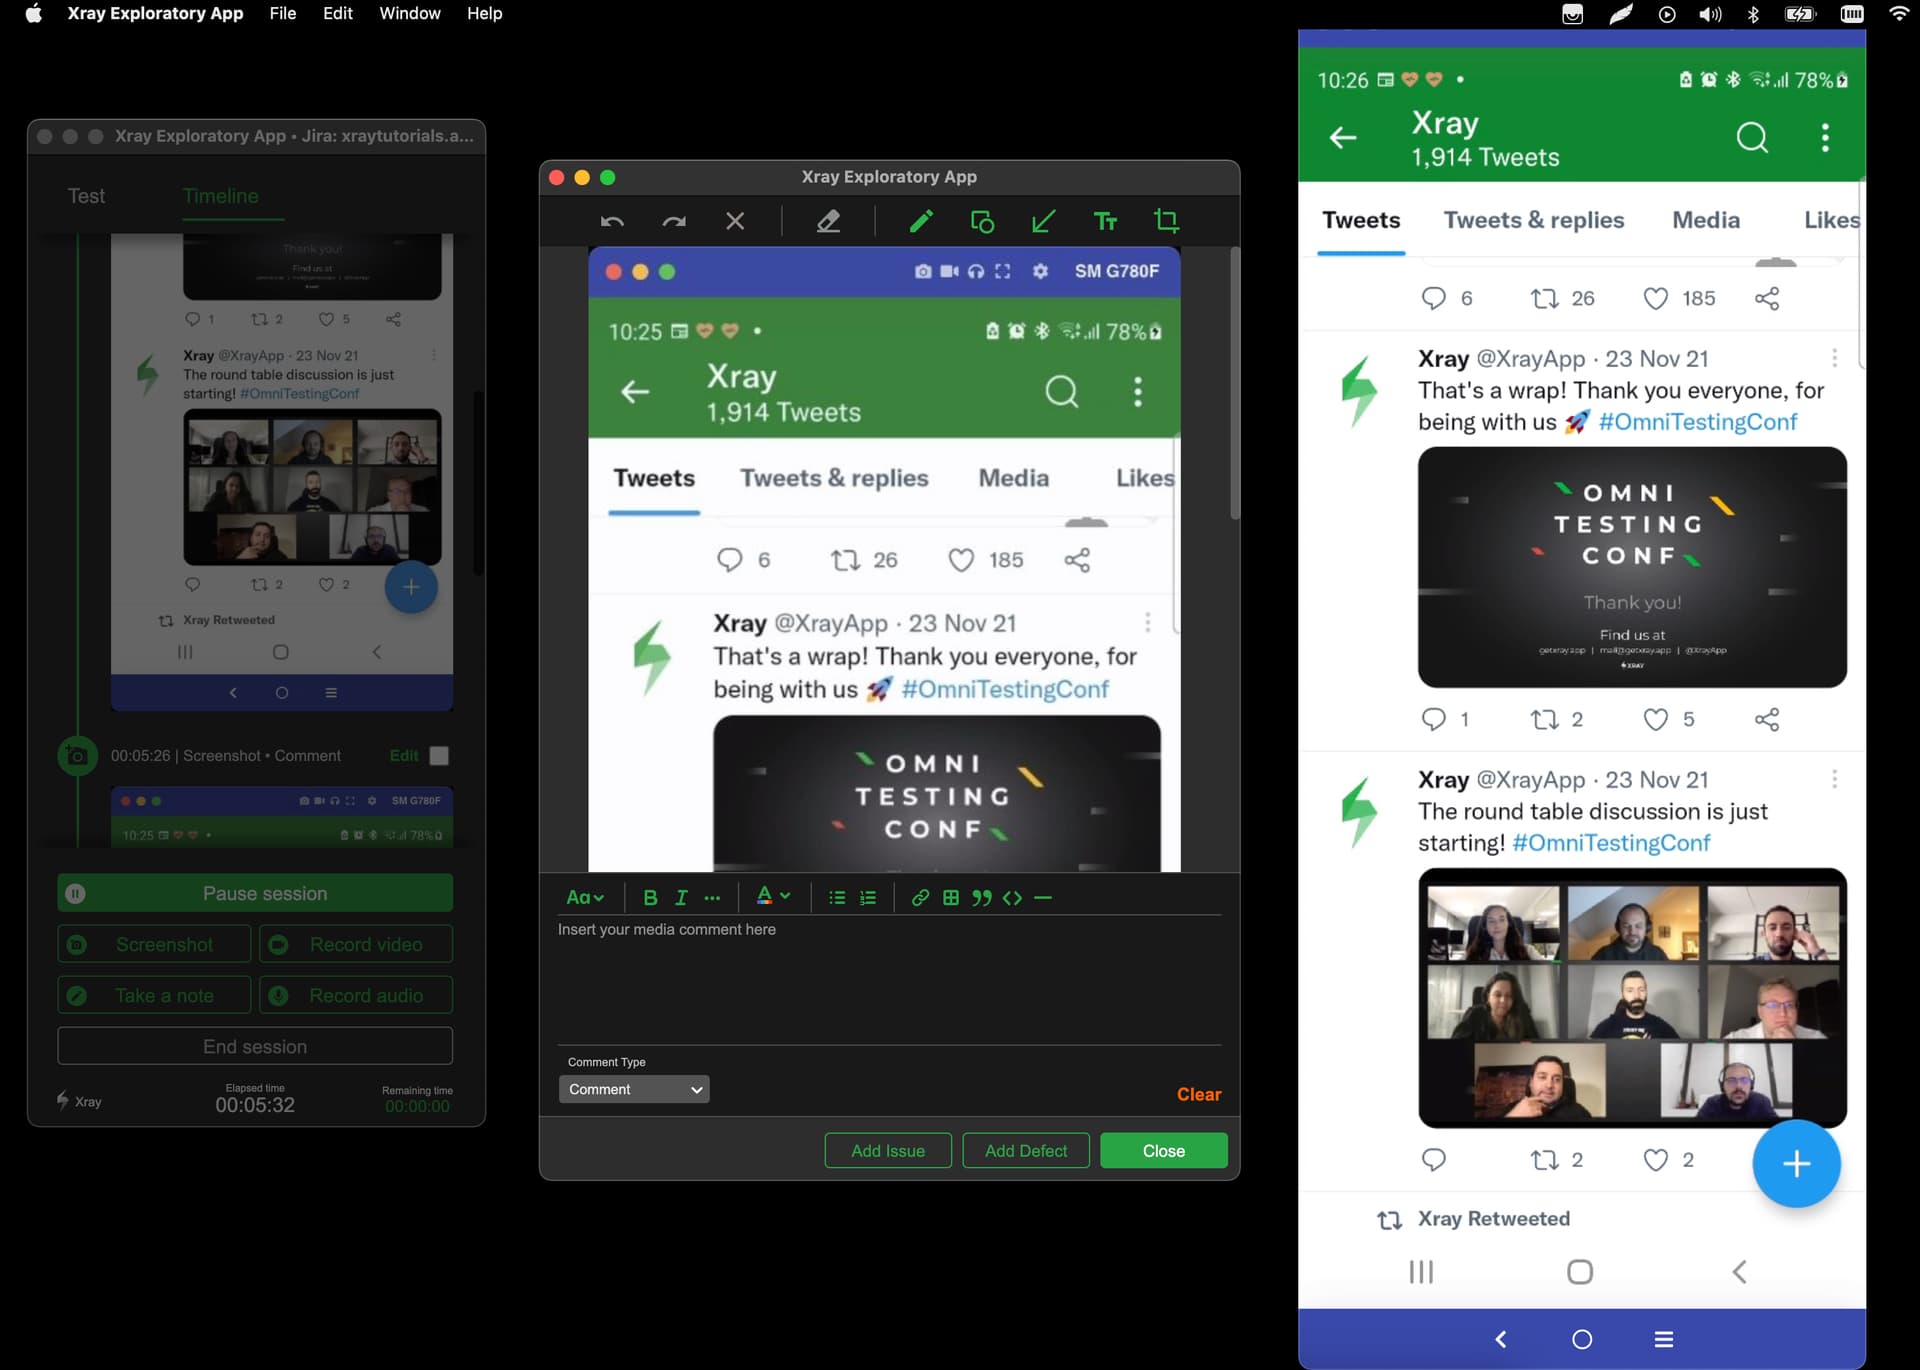
Task: Tap the blue compose tweet plus button on phone
Action: pos(1796,1163)
